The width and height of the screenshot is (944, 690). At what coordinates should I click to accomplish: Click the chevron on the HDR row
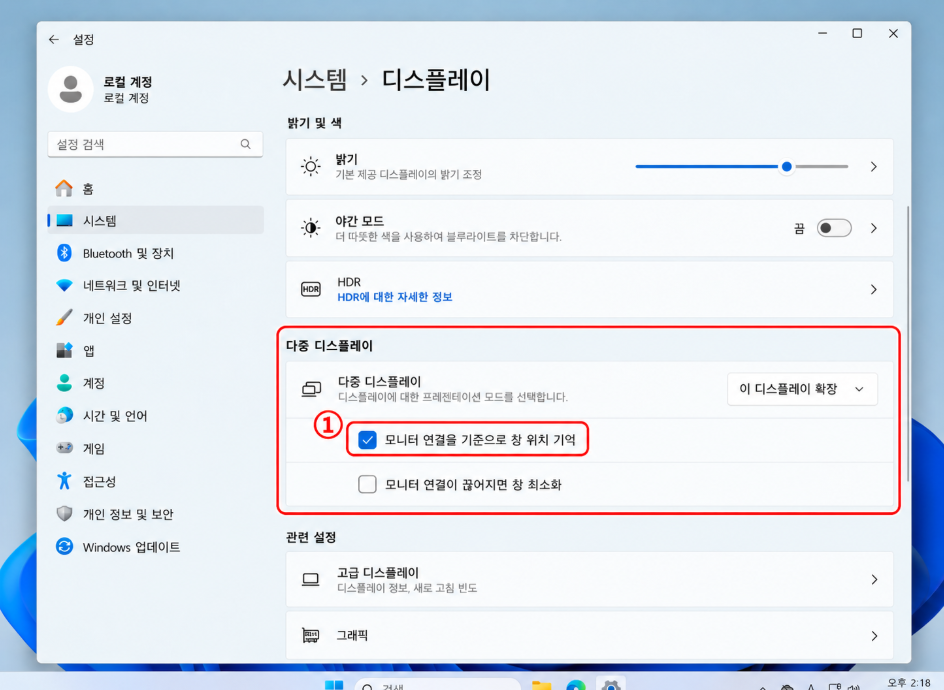874,290
